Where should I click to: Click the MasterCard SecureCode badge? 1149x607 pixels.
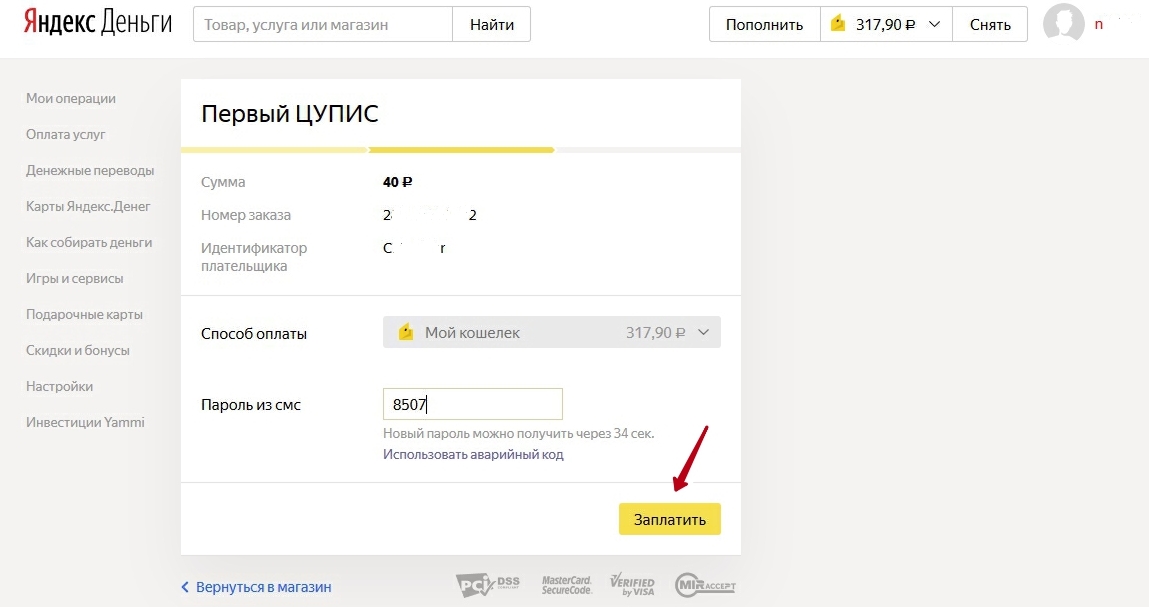(567, 585)
